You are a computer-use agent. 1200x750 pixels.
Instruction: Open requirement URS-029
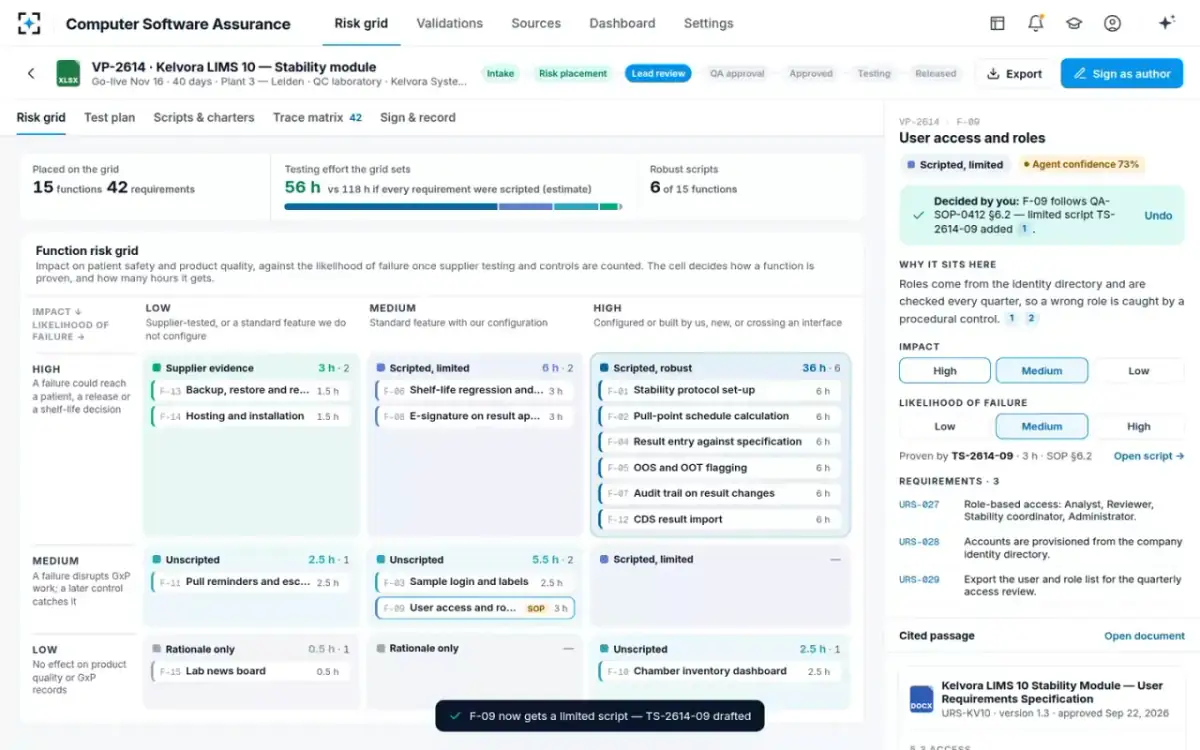click(919, 579)
